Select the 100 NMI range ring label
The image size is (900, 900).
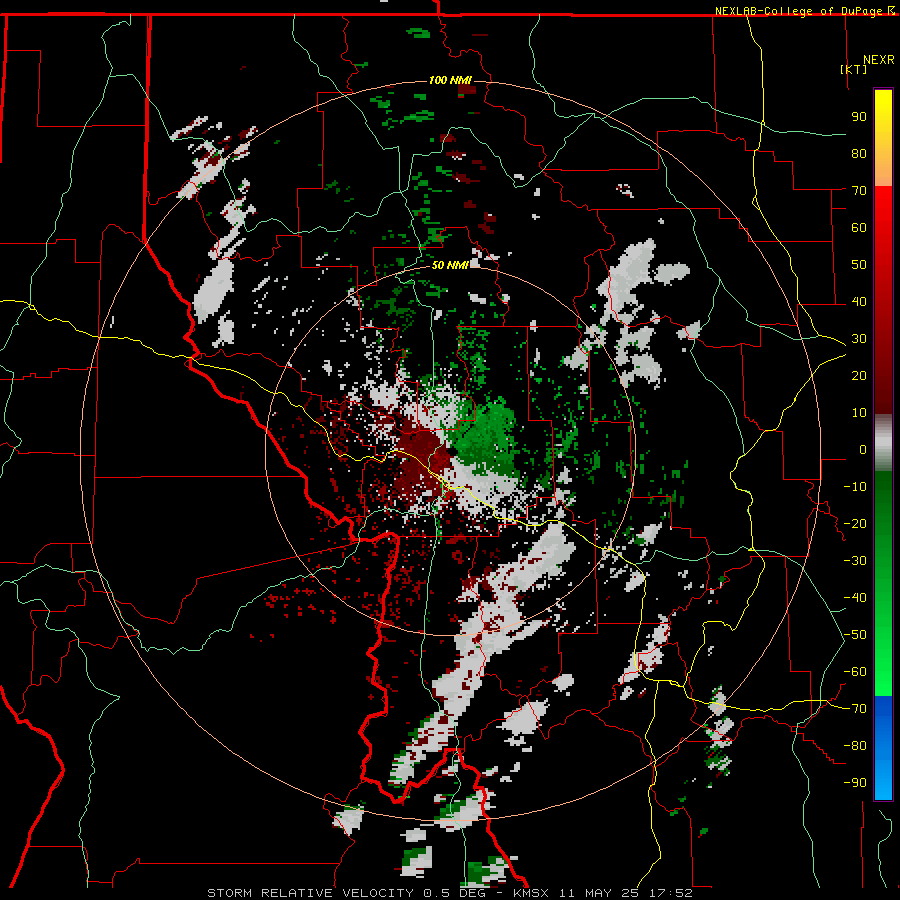pos(449,80)
